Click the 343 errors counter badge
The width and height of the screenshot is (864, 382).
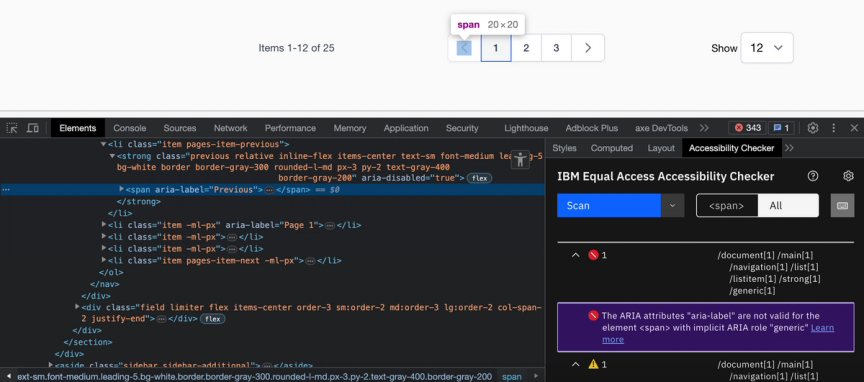[x=747, y=128]
